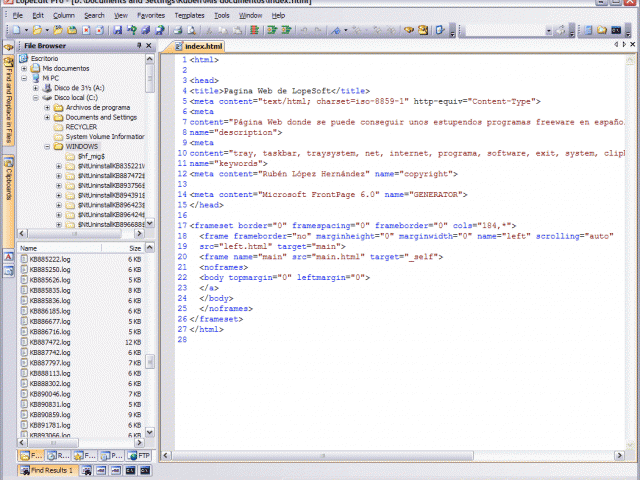Select the Disco local (C:) drive
The height and width of the screenshot is (480, 640).
point(76,98)
